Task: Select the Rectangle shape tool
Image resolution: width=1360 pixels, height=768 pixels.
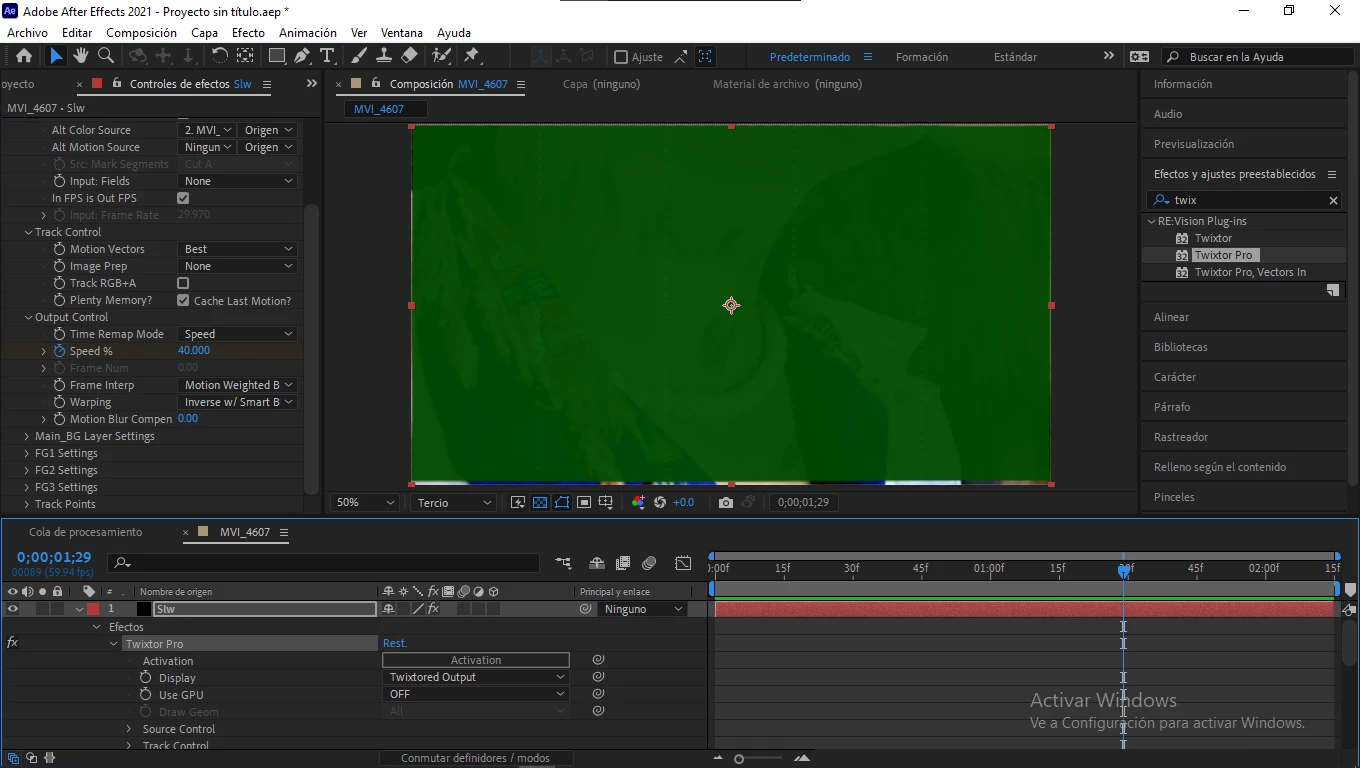Action: [277, 56]
